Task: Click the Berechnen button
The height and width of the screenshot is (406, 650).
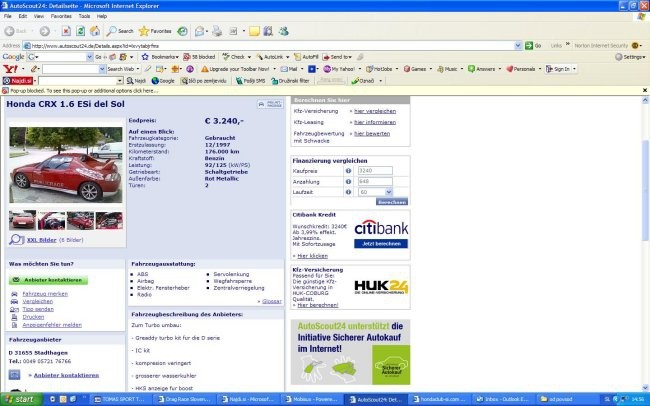Action: 392,202
